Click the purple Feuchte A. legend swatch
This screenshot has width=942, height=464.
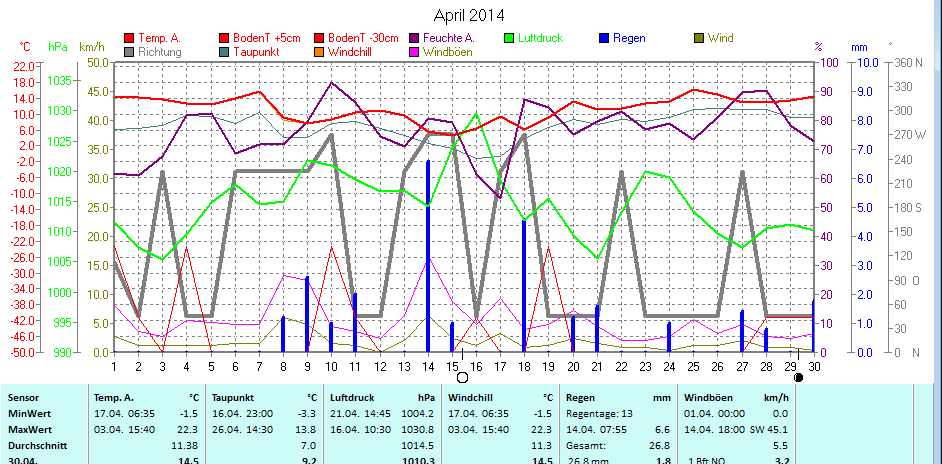(414, 38)
